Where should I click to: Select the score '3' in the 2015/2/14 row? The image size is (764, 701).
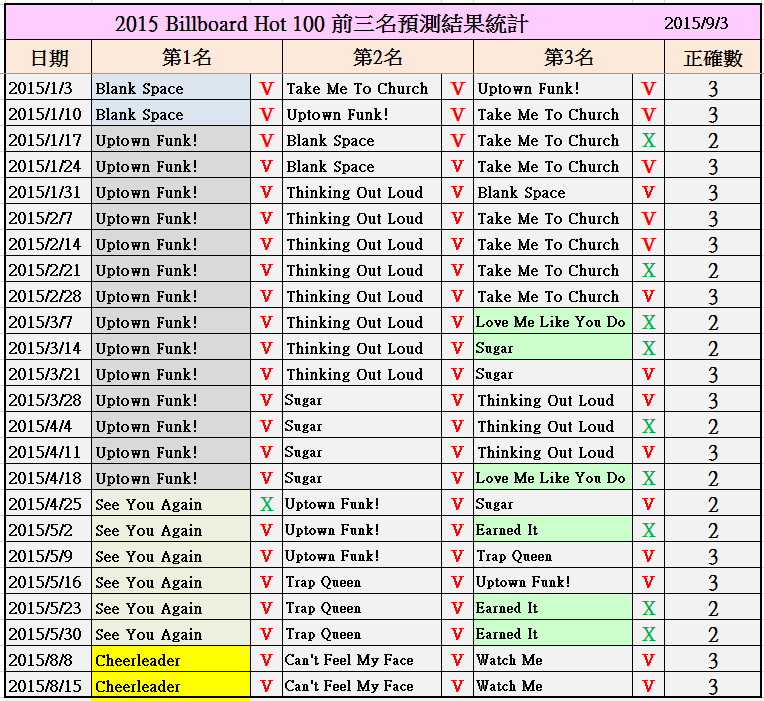pyautogui.click(x=713, y=245)
